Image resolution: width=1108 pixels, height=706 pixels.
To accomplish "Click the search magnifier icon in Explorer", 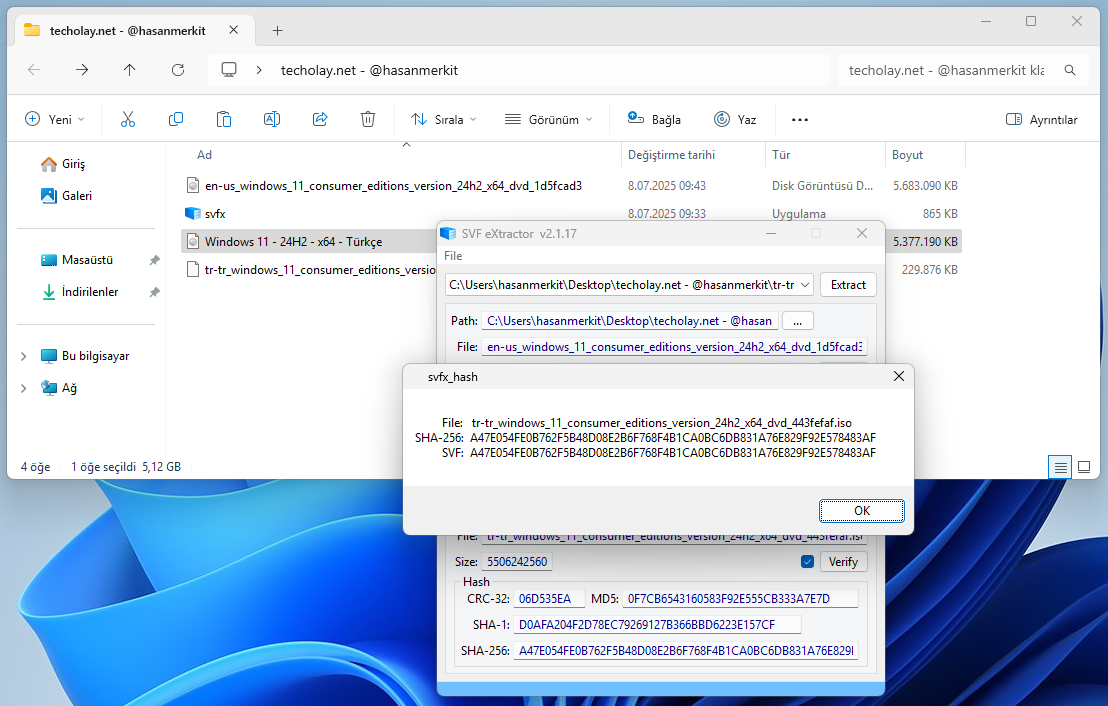I will 1070,70.
